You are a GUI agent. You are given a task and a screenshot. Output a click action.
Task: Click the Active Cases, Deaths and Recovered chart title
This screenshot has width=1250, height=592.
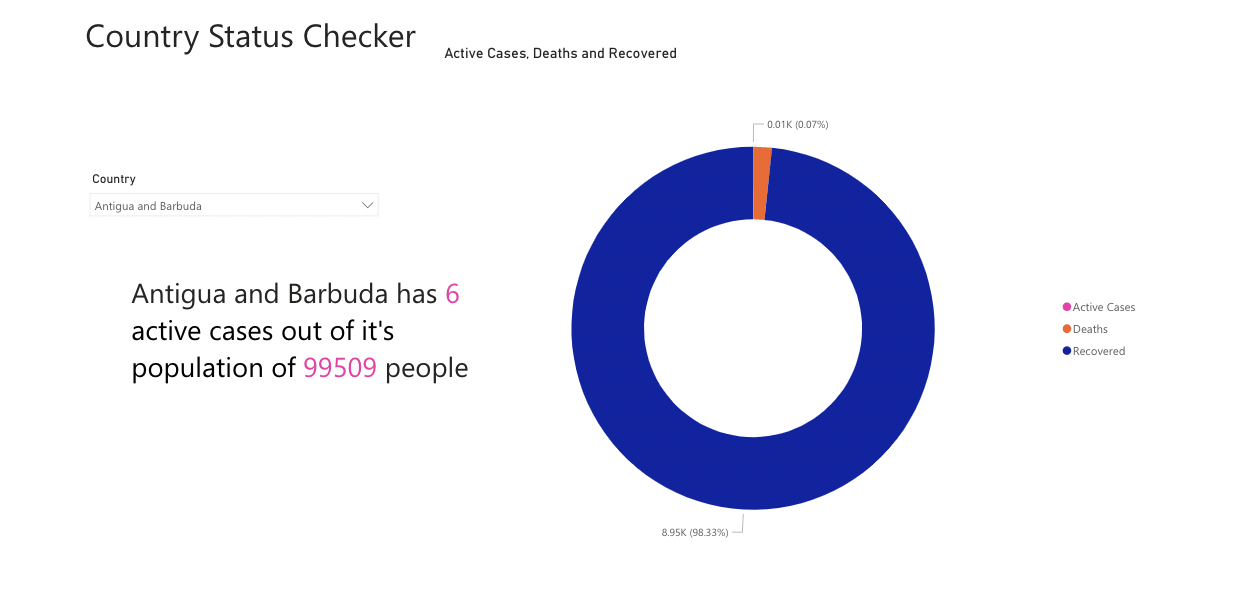560,53
